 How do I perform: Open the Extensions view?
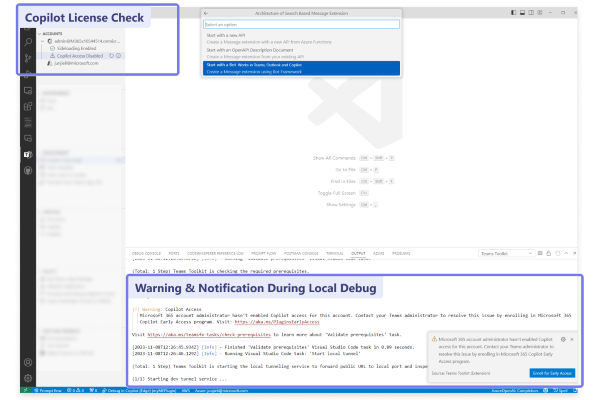28,106
